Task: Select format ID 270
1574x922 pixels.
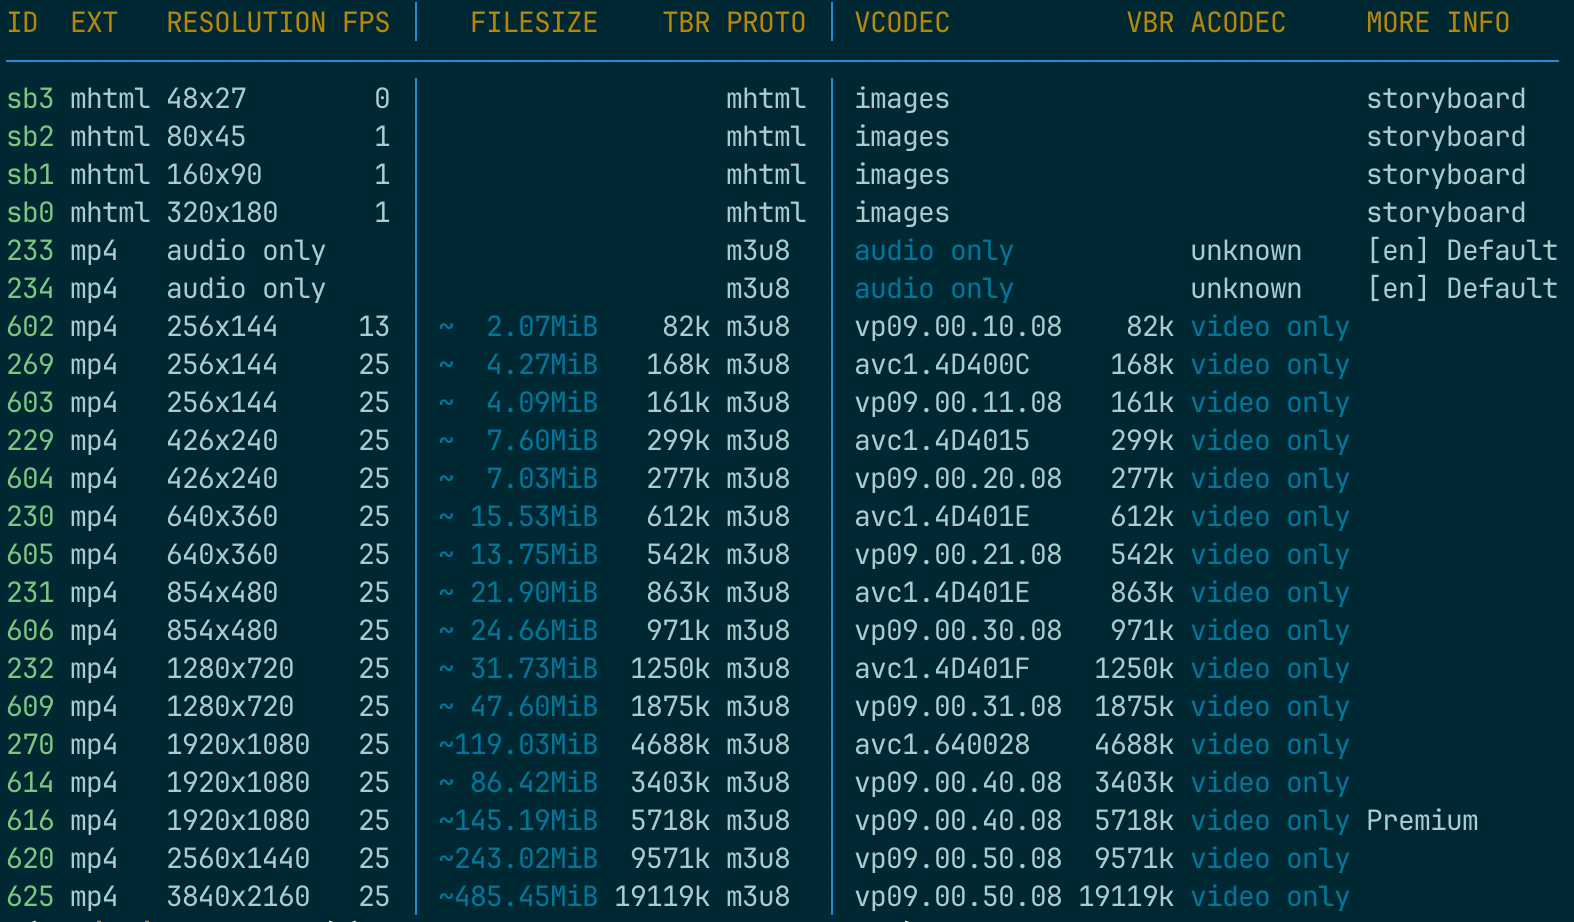Action: (30, 745)
